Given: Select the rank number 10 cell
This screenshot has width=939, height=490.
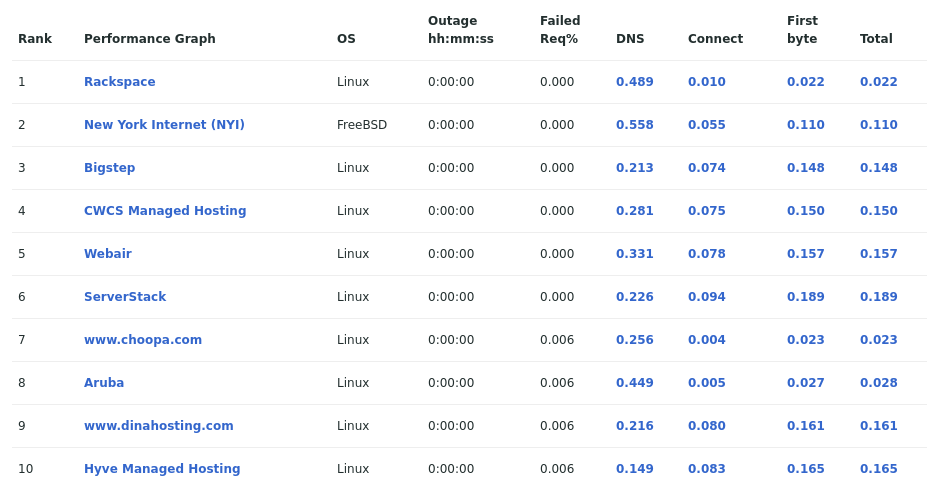Looking at the screenshot, I should (x=25, y=468).
